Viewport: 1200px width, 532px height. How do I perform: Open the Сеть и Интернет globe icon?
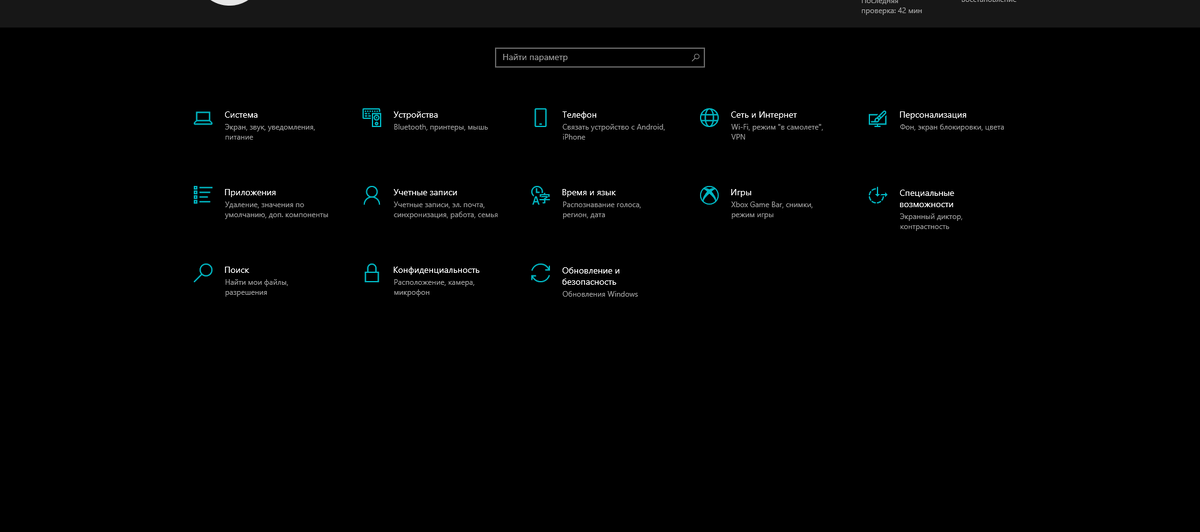pos(709,118)
